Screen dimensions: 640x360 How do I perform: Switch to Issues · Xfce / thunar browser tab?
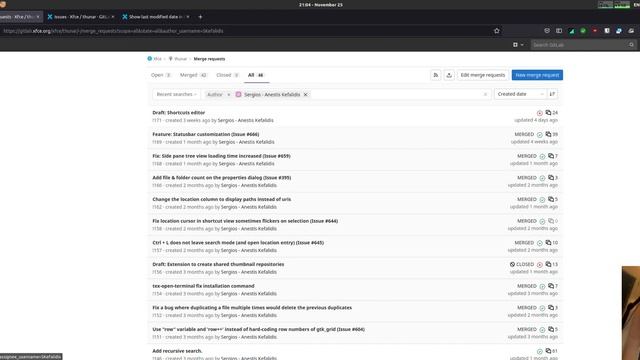click(80, 17)
